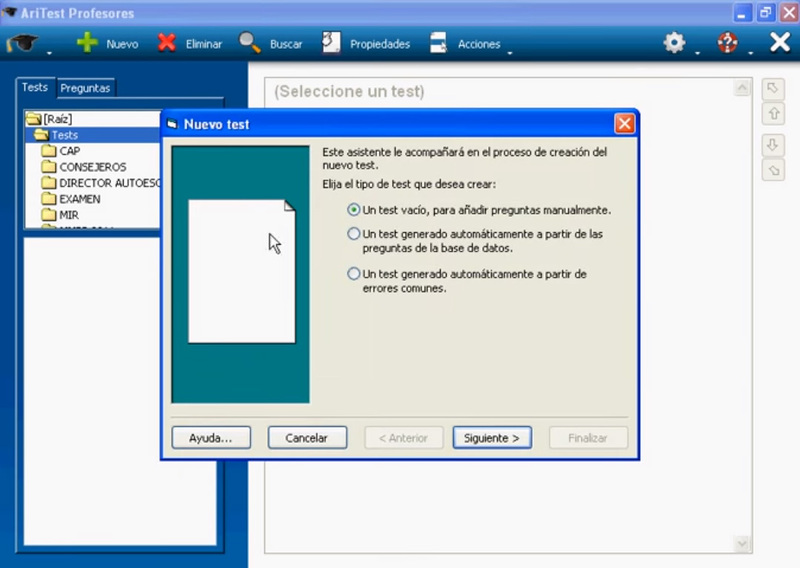Click the Acciones toolbar icon
The image size is (800, 568).
(438, 43)
